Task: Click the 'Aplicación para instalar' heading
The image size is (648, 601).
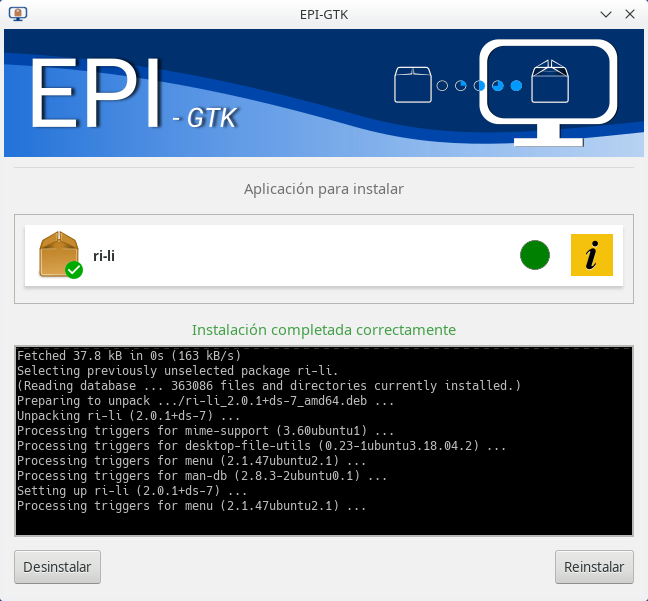Action: tap(324, 189)
